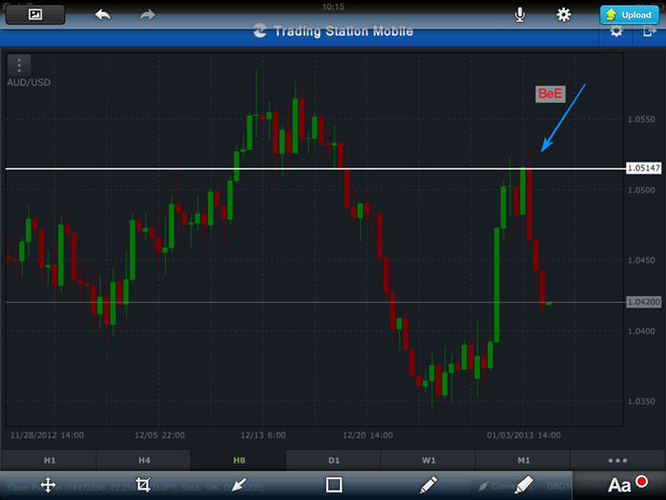Select the H8 timeframe tab
666x500 pixels.
point(239,460)
